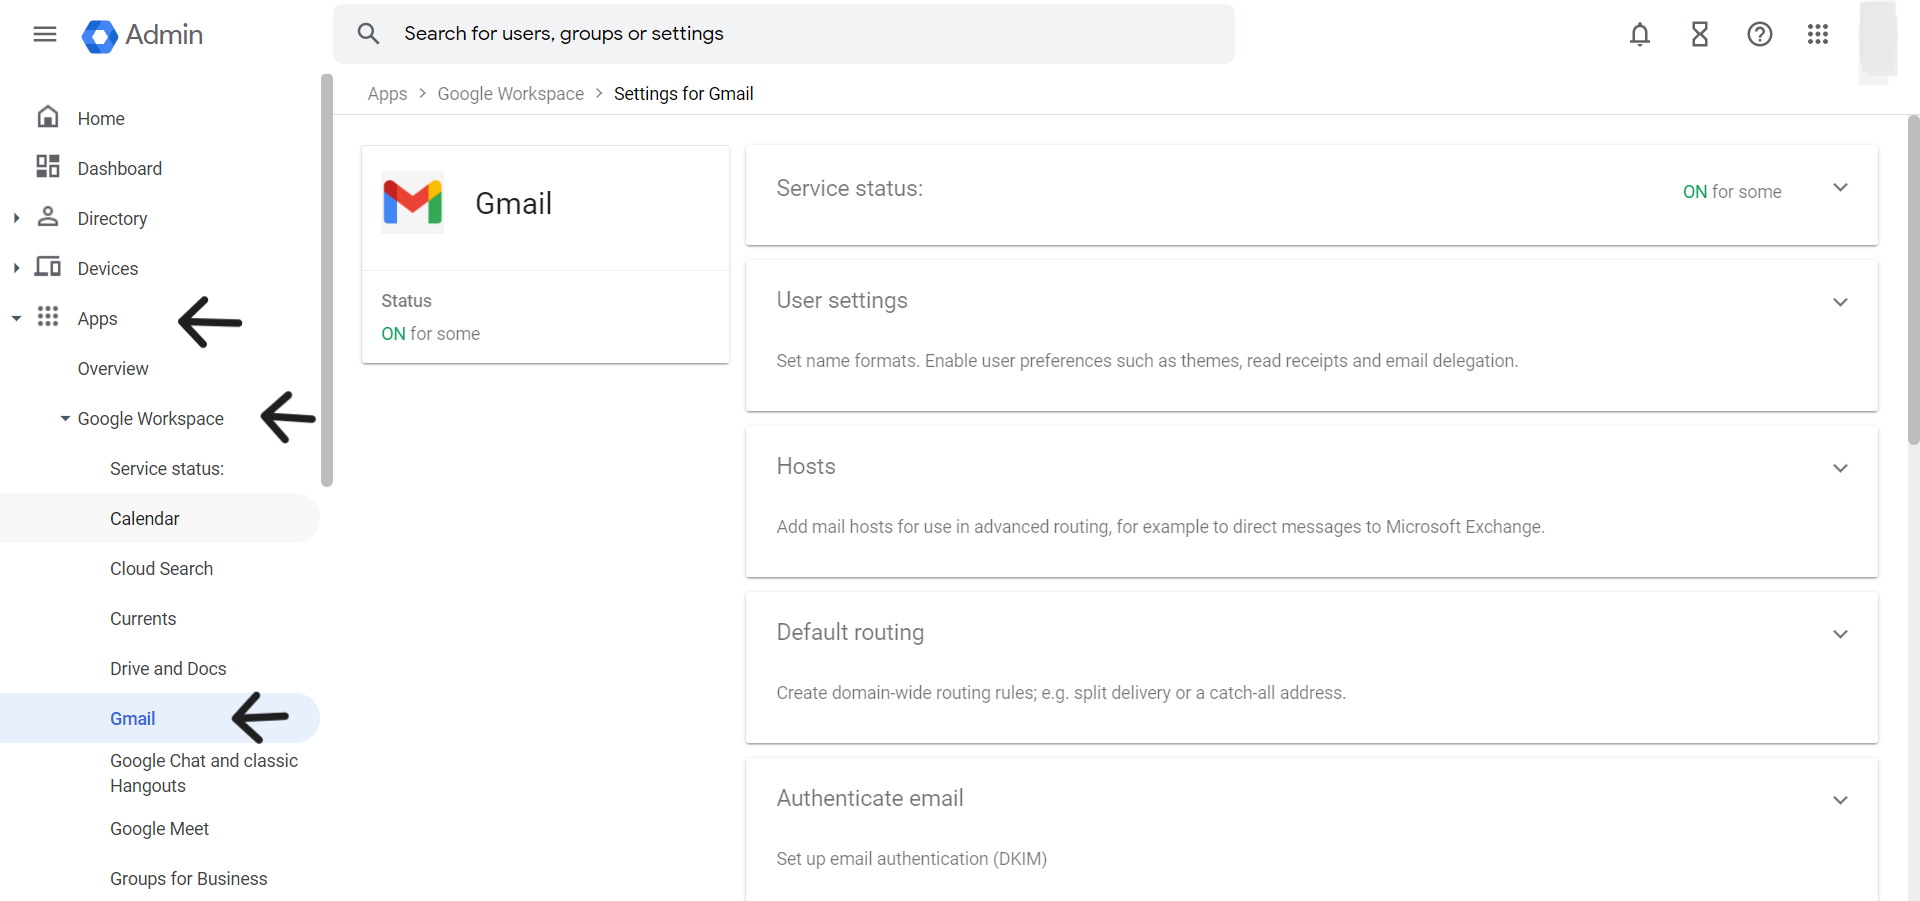The width and height of the screenshot is (1920, 901).
Task: Expand the User settings chevron
Action: (x=1840, y=302)
